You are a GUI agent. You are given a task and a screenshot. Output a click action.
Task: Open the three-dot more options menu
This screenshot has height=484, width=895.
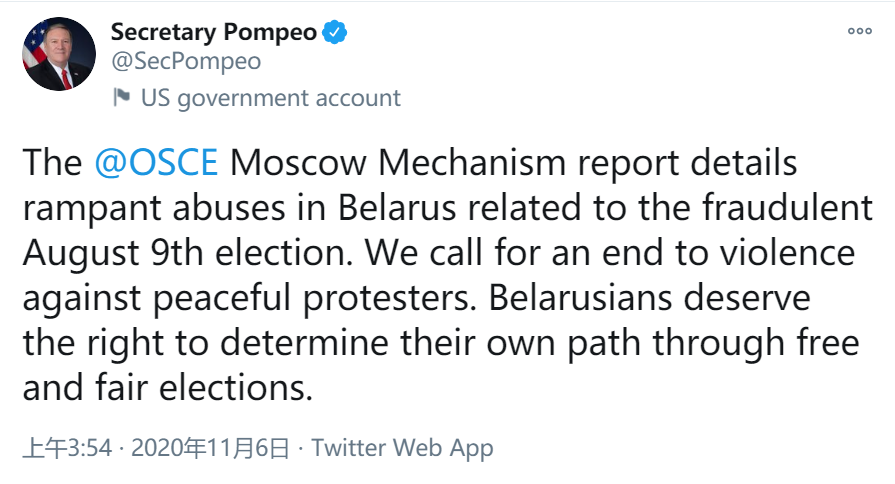tap(859, 31)
